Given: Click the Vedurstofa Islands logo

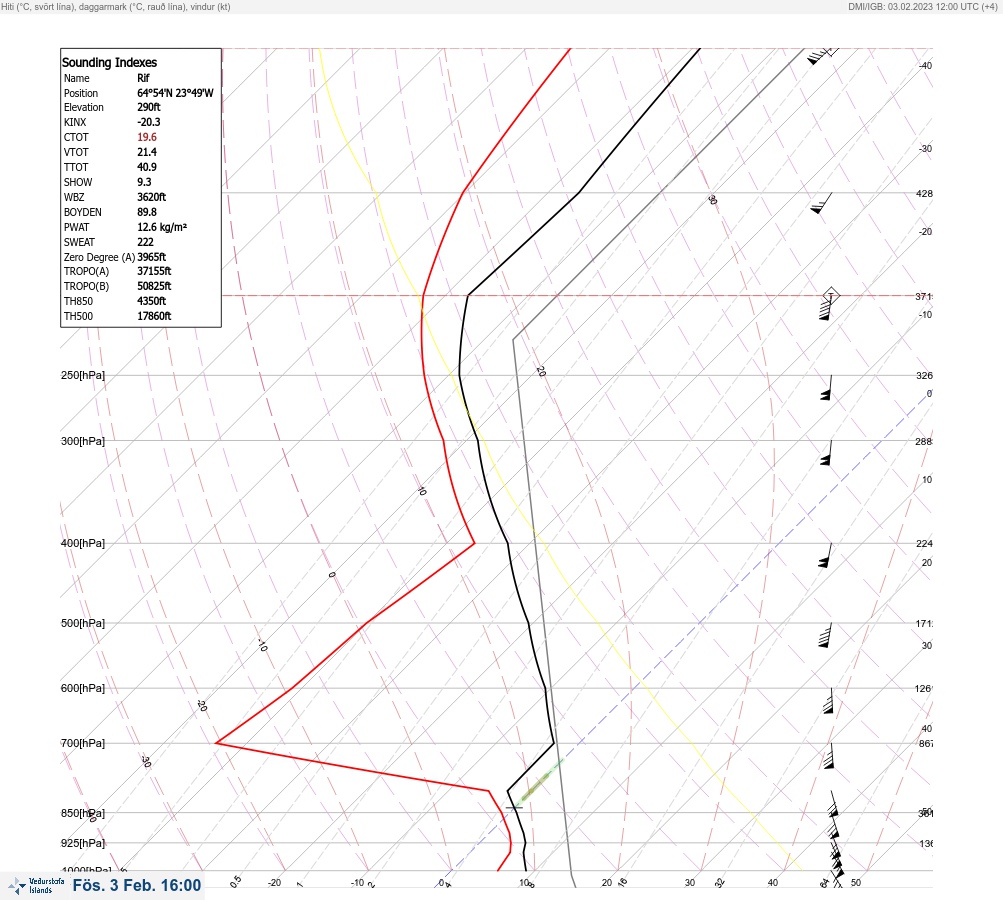Looking at the screenshot, I should pos(36,885).
